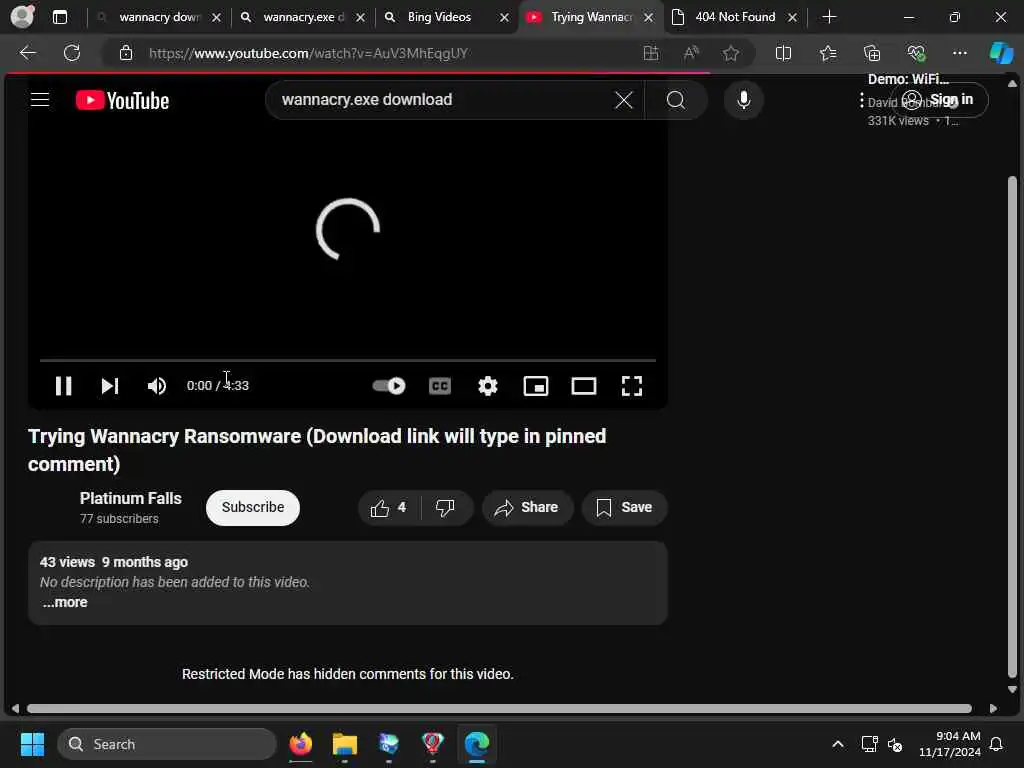
Task: Open player settings gear
Action: click(x=487, y=386)
